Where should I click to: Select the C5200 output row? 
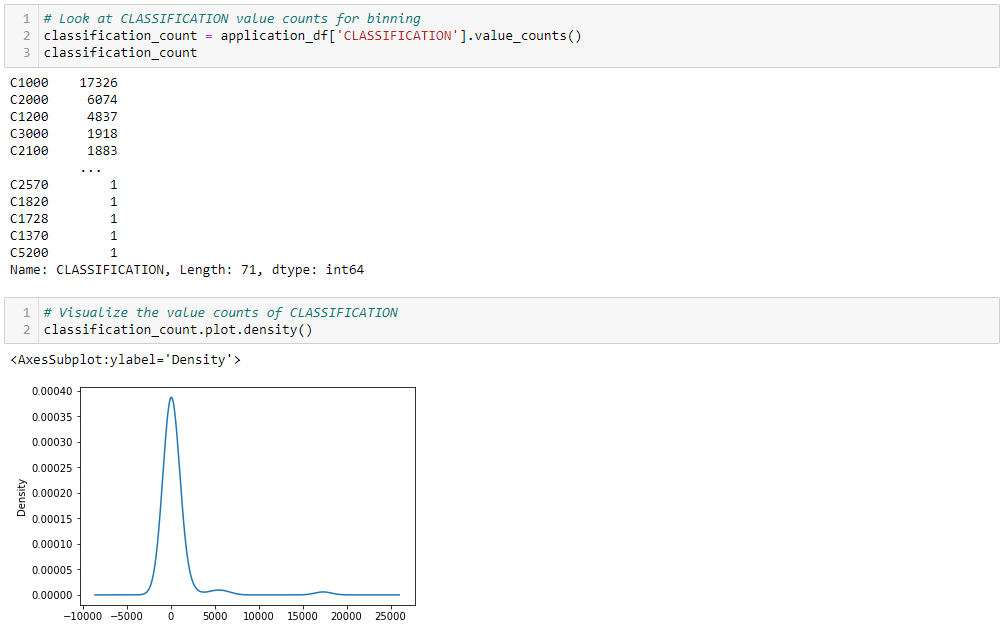click(64, 253)
